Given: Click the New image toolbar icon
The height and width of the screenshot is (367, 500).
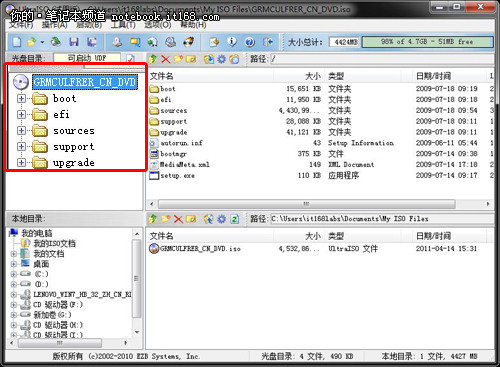Looking at the screenshot, I should (x=17, y=42).
